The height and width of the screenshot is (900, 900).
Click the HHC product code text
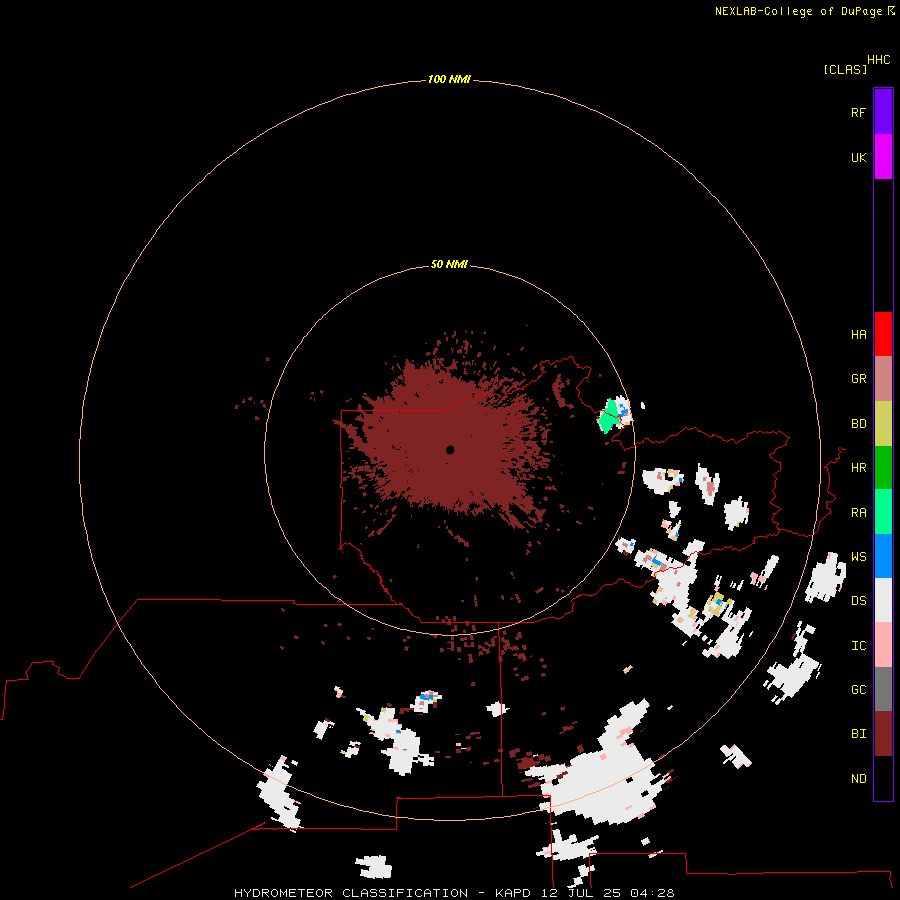(x=879, y=60)
